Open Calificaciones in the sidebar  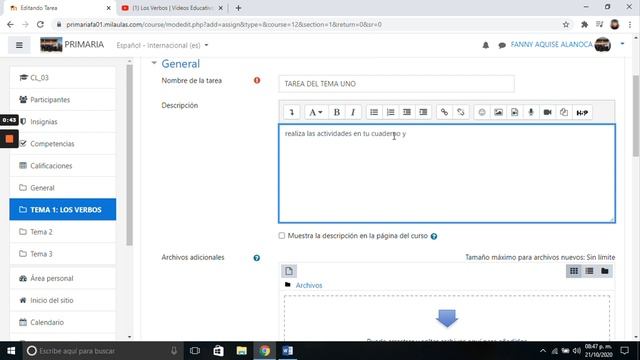[x=63, y=166]
